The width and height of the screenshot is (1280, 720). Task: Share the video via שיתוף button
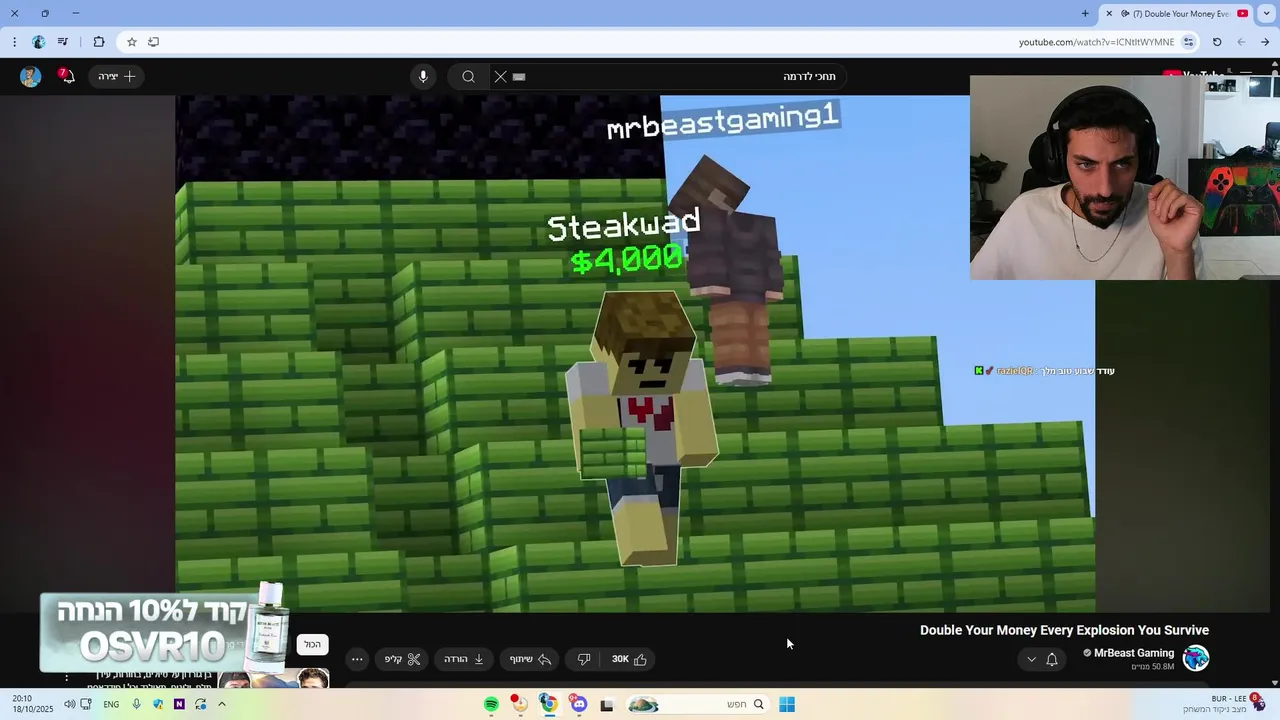[x=530, y=659]
